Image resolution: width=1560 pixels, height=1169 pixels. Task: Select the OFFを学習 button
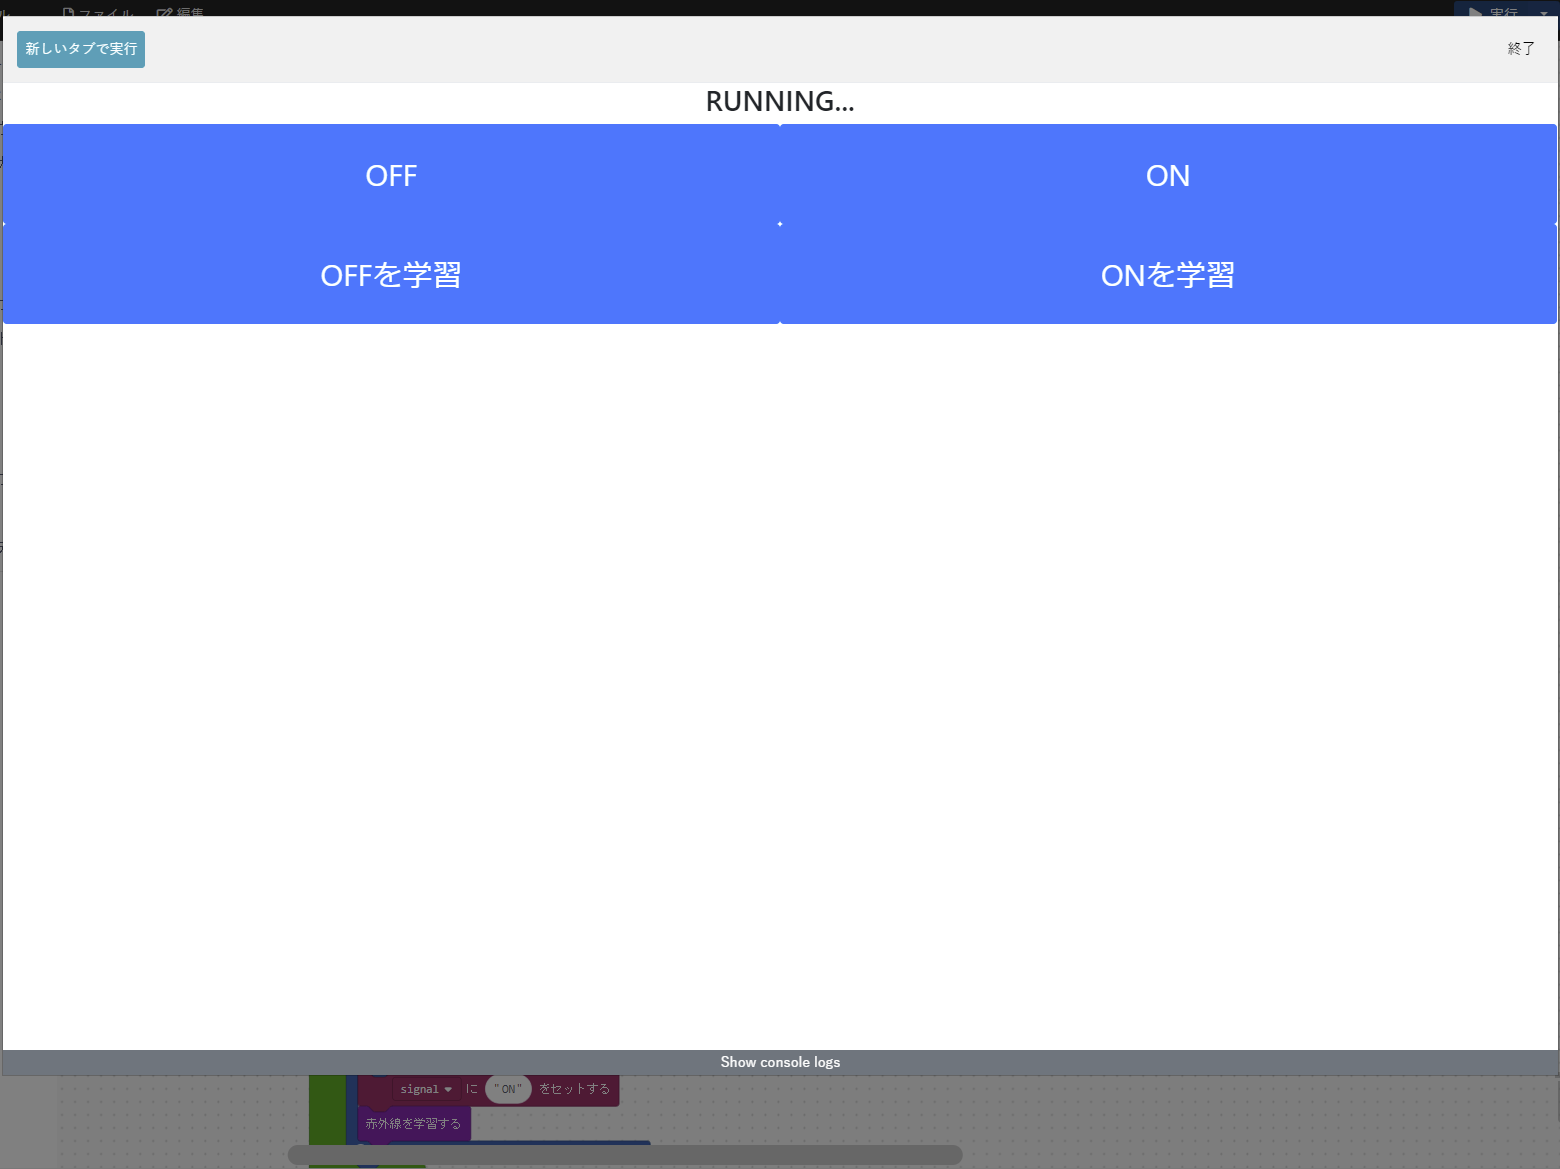click(391, 275)
